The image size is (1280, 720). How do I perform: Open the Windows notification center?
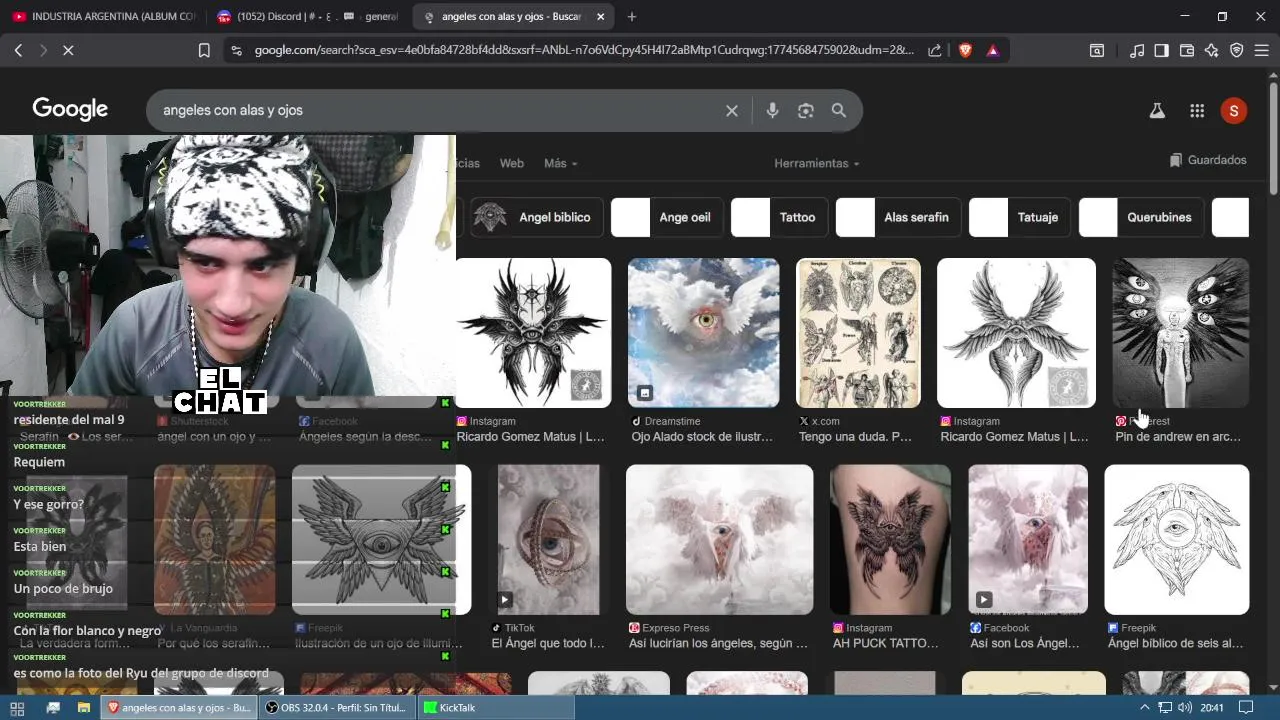(1246, 708)
